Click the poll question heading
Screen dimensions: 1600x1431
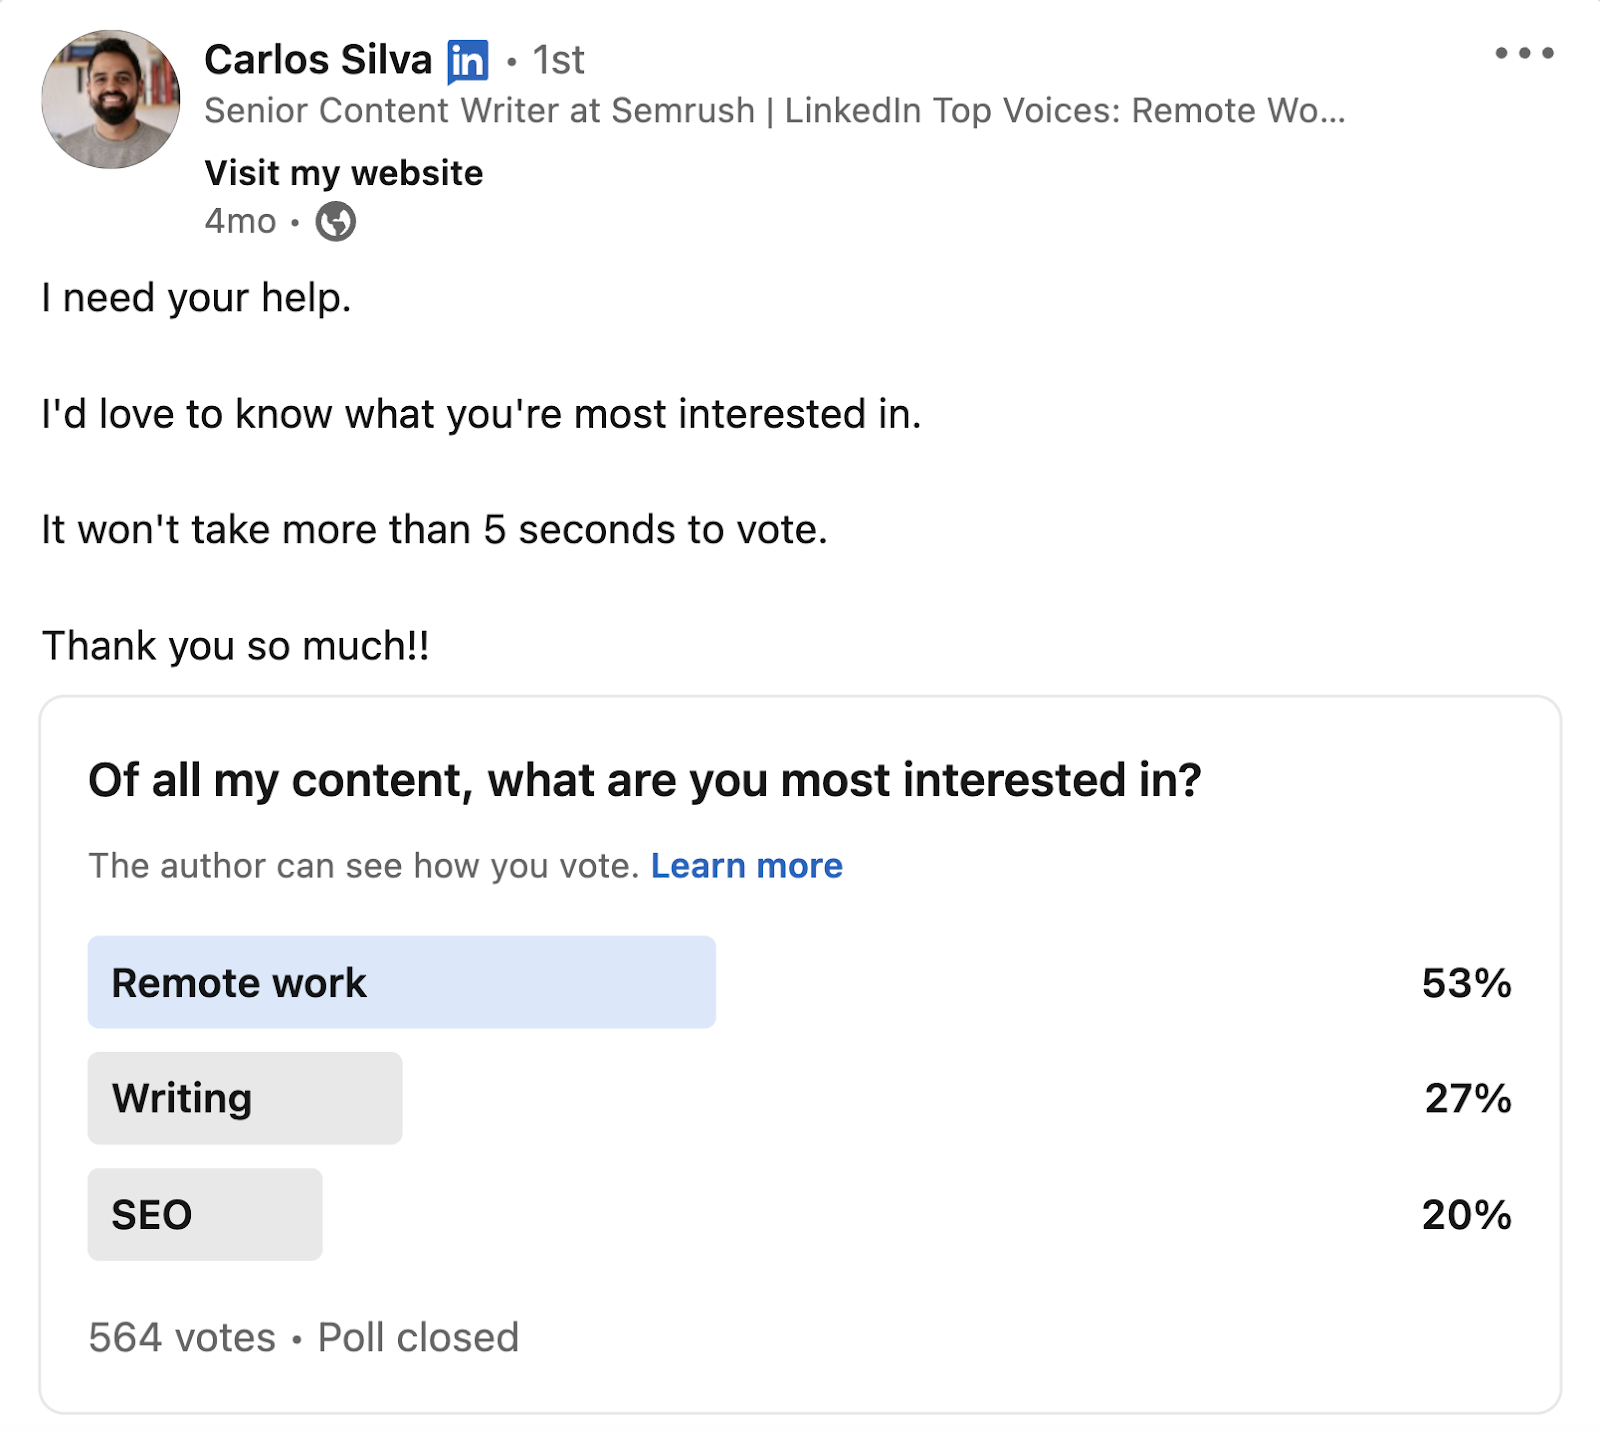(x=646, y=780)
